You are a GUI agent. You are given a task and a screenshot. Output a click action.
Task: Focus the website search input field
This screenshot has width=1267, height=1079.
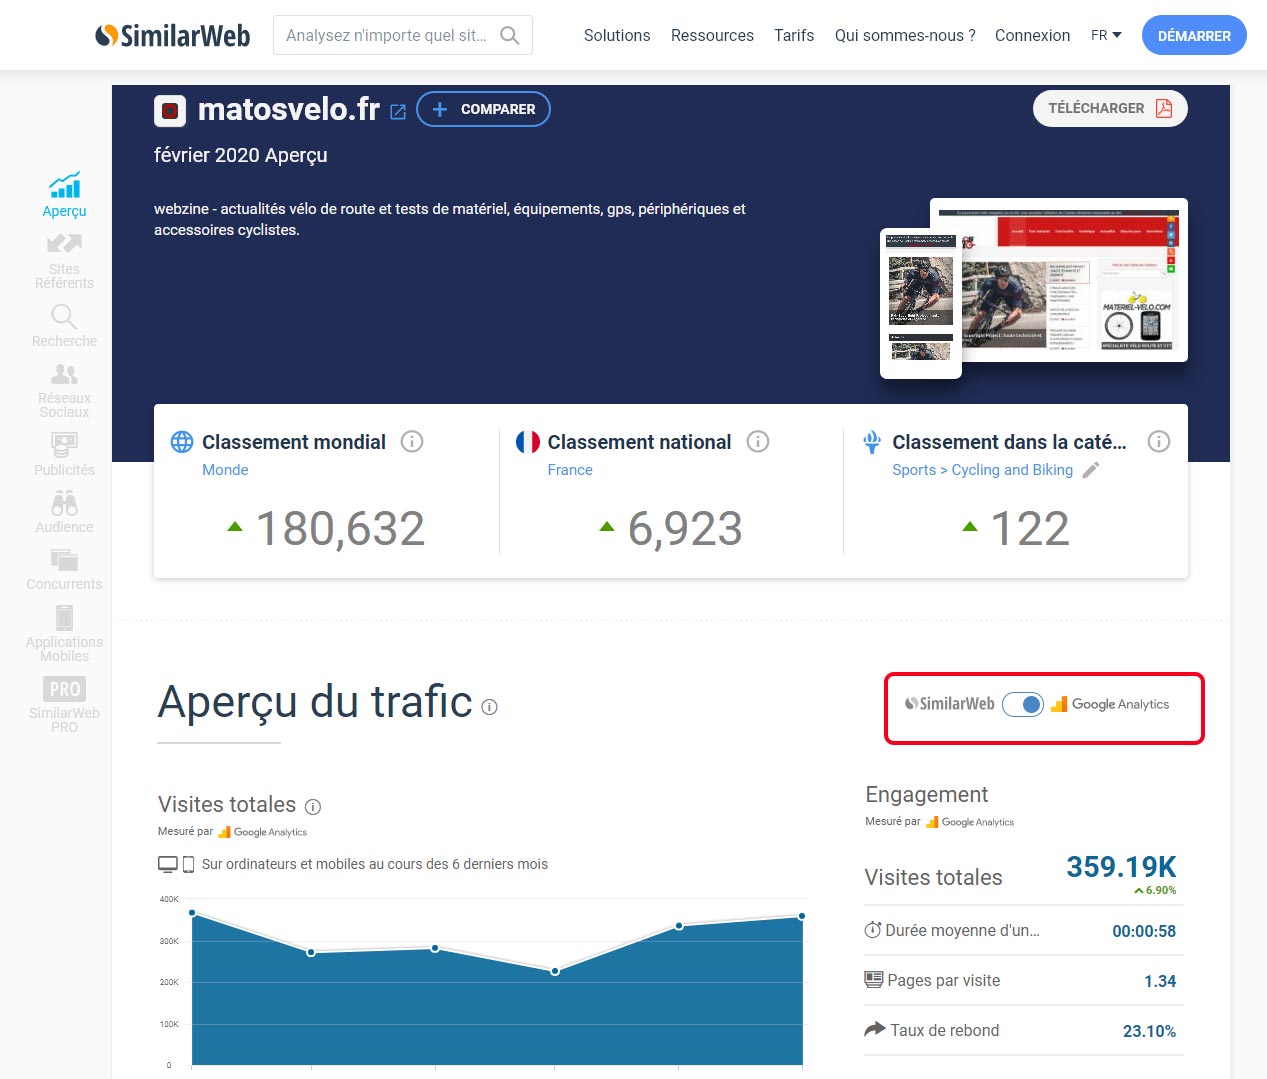click(x=402, y=35)
